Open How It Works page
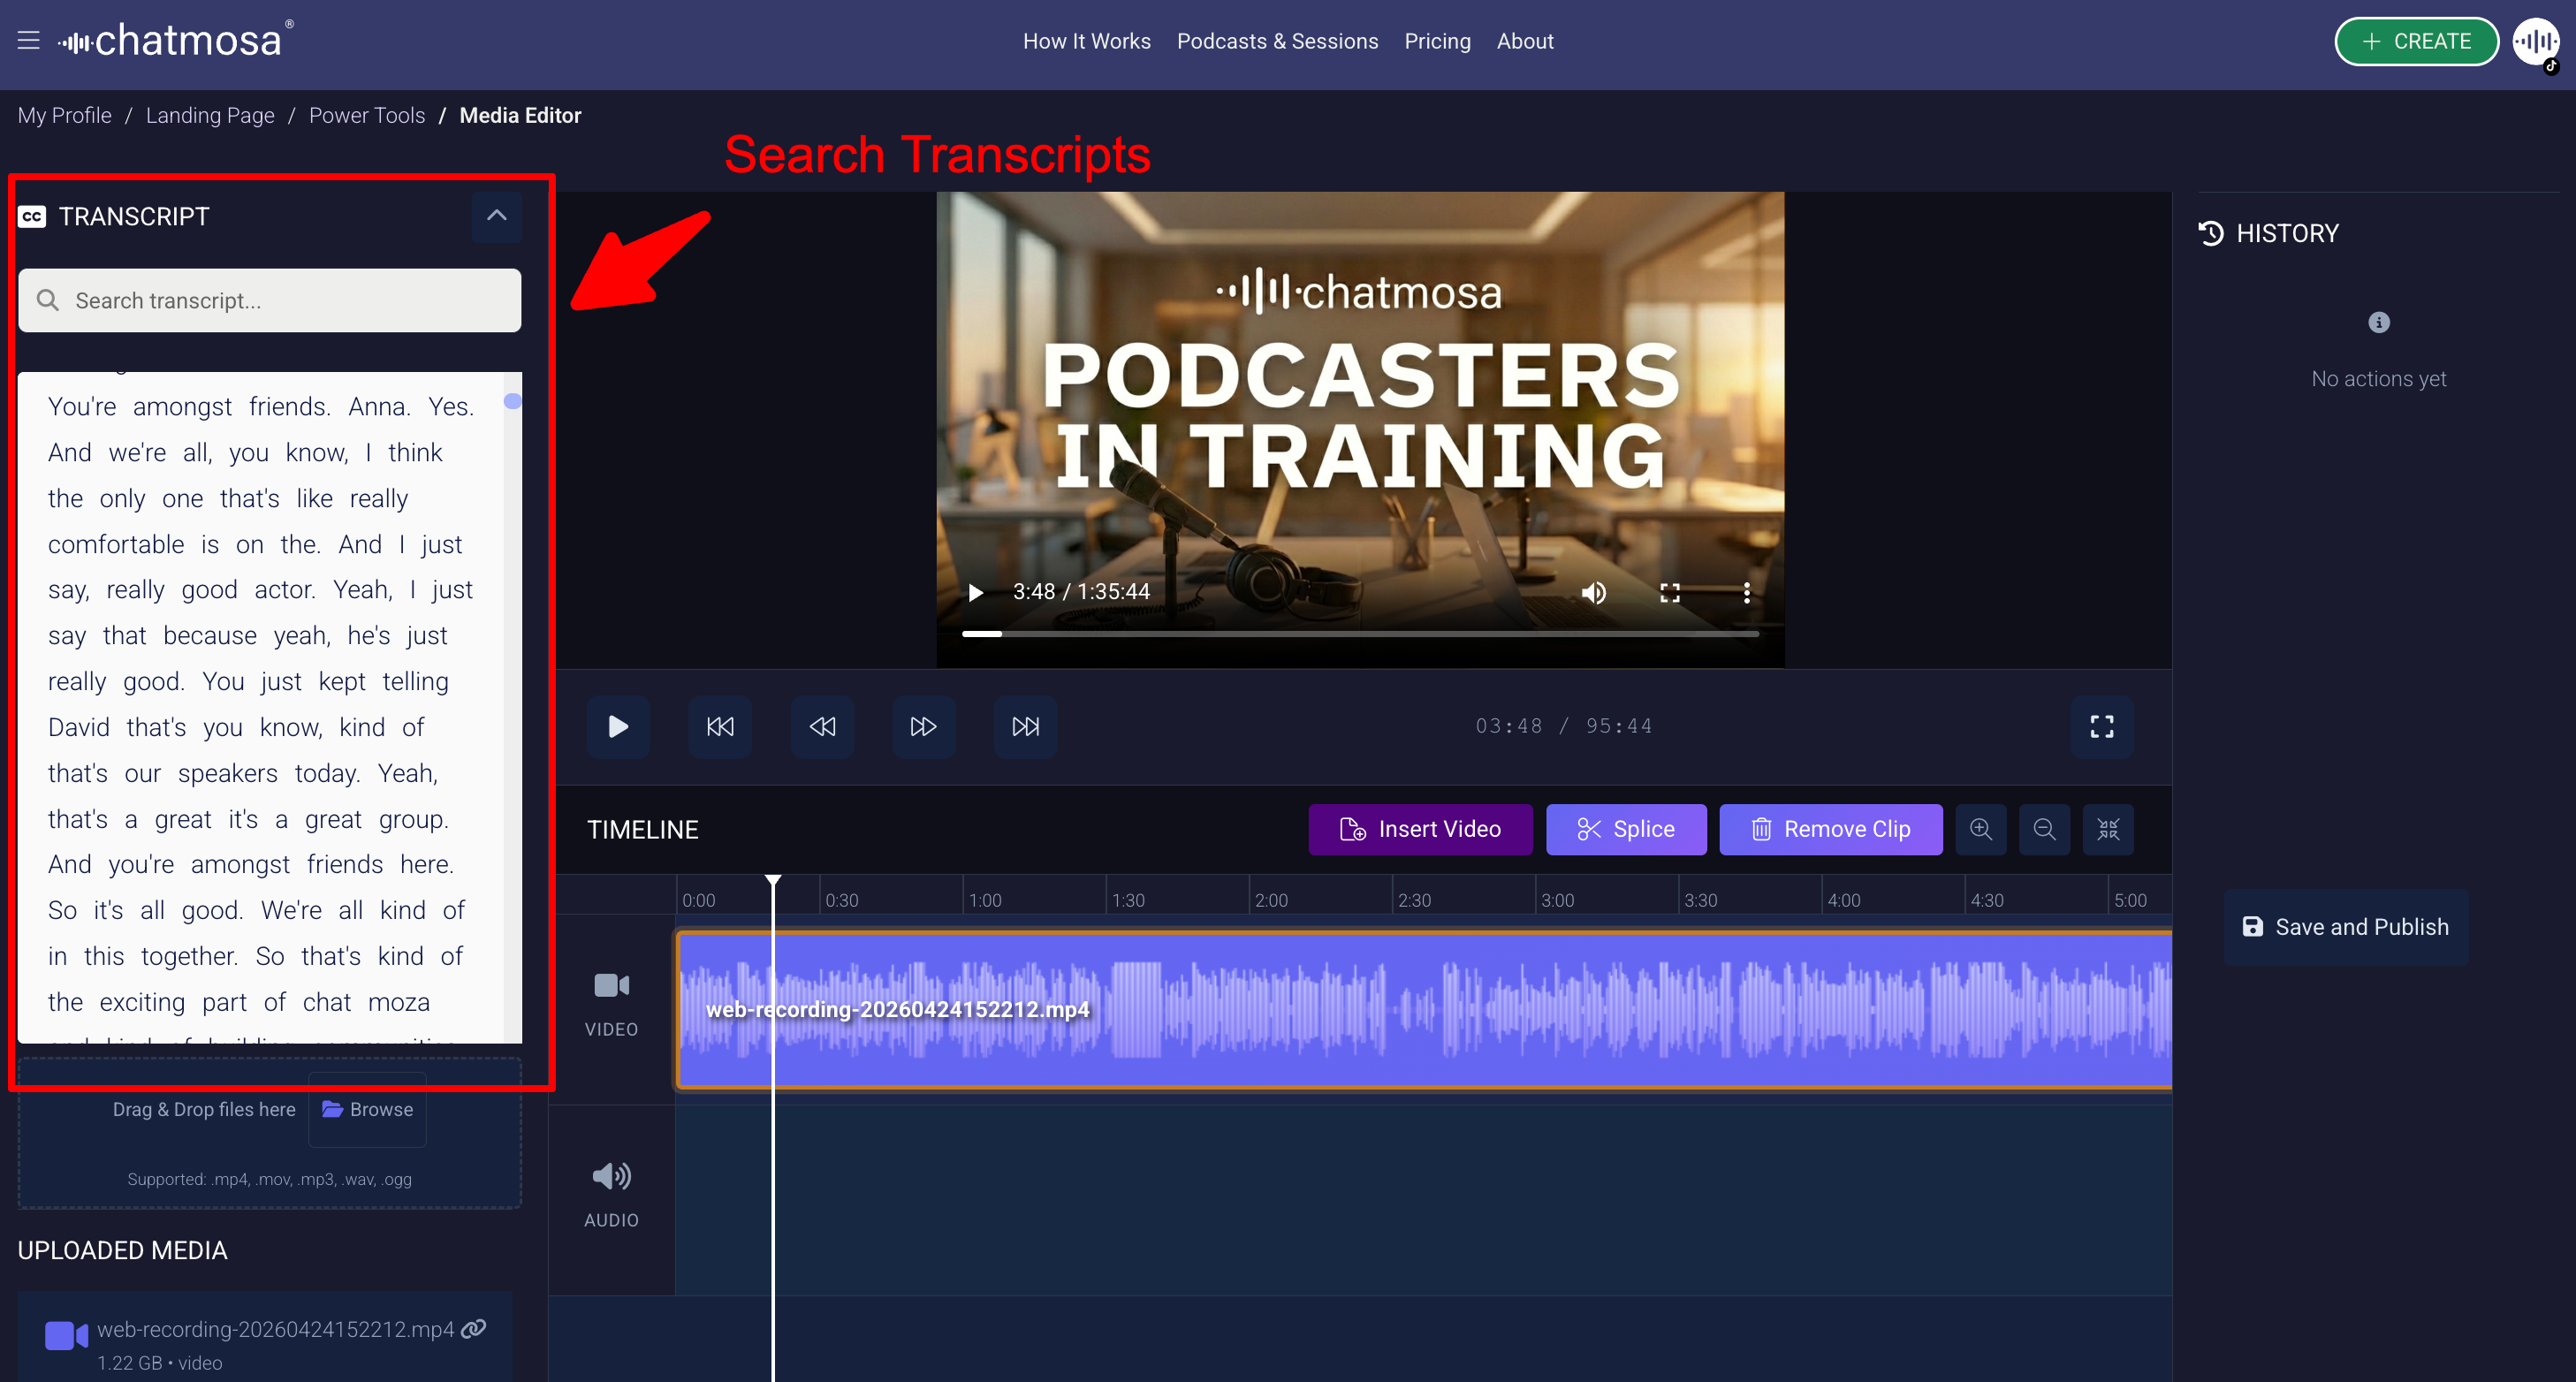Image resolution: width=2576 pixels, height=1382 pixels. [1087, 41]
